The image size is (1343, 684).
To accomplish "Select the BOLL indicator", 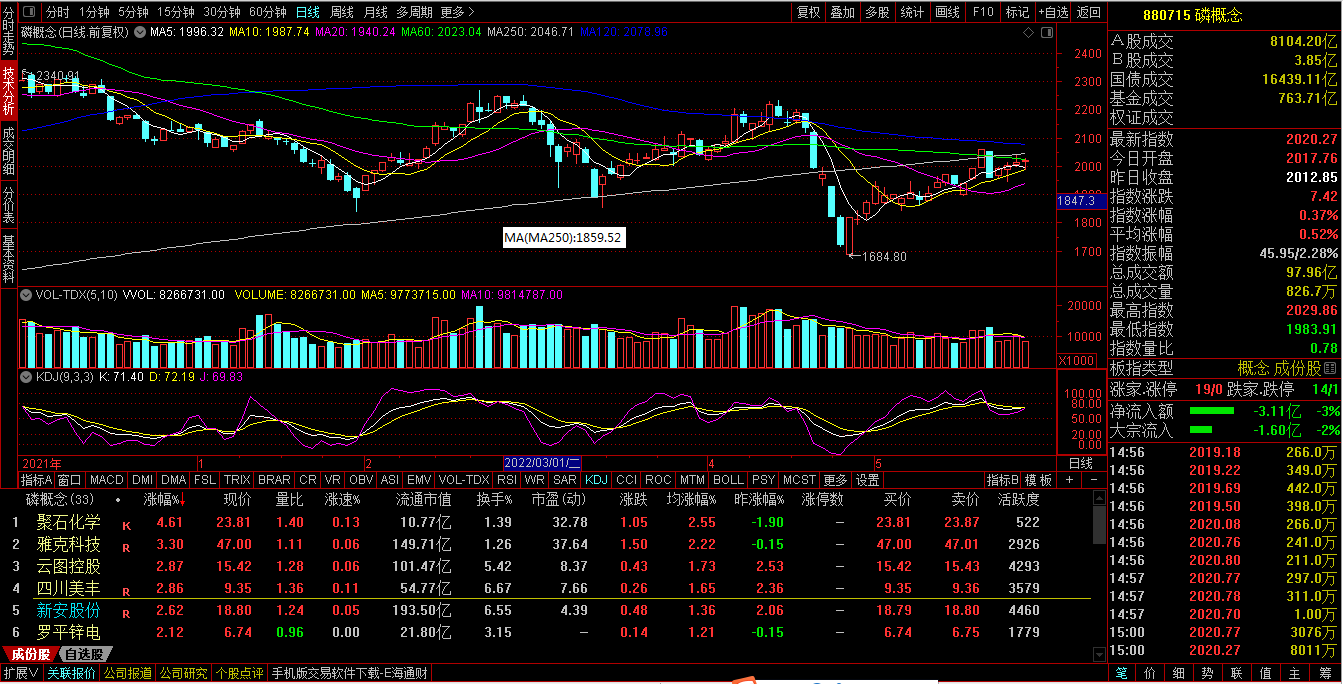I will click(728, 480).
